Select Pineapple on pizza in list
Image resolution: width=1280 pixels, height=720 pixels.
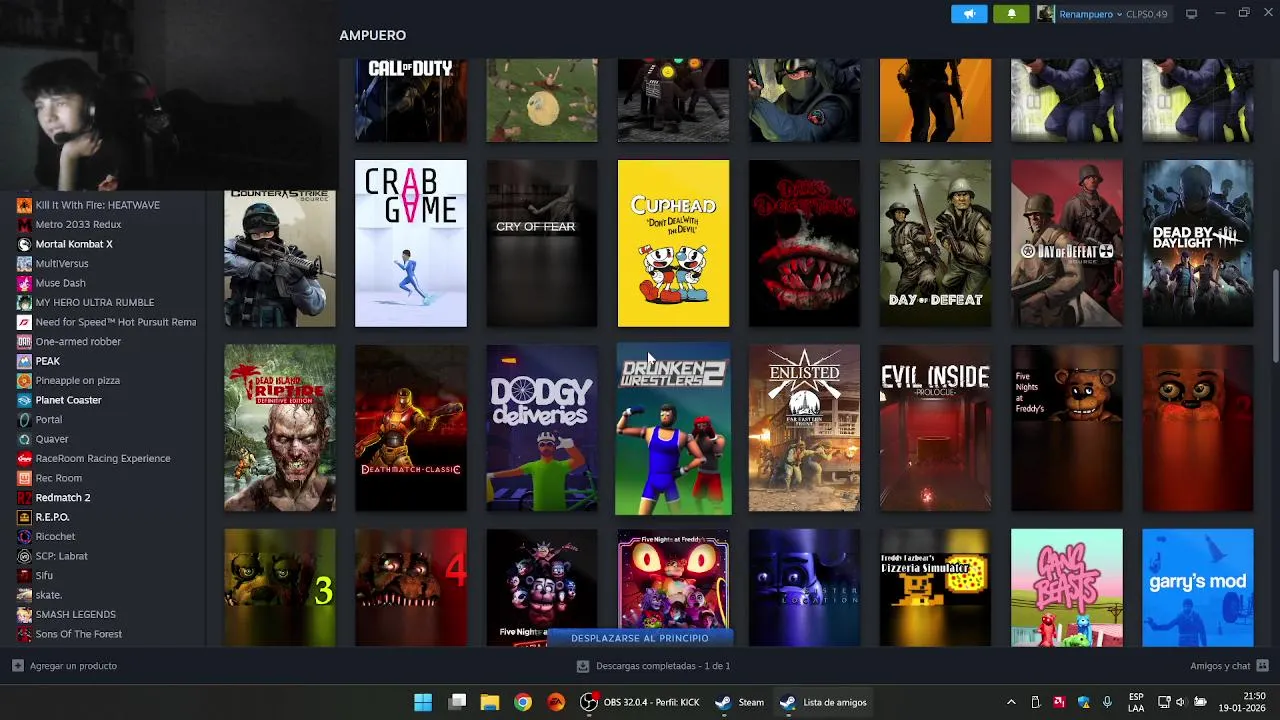coord(77,380)
